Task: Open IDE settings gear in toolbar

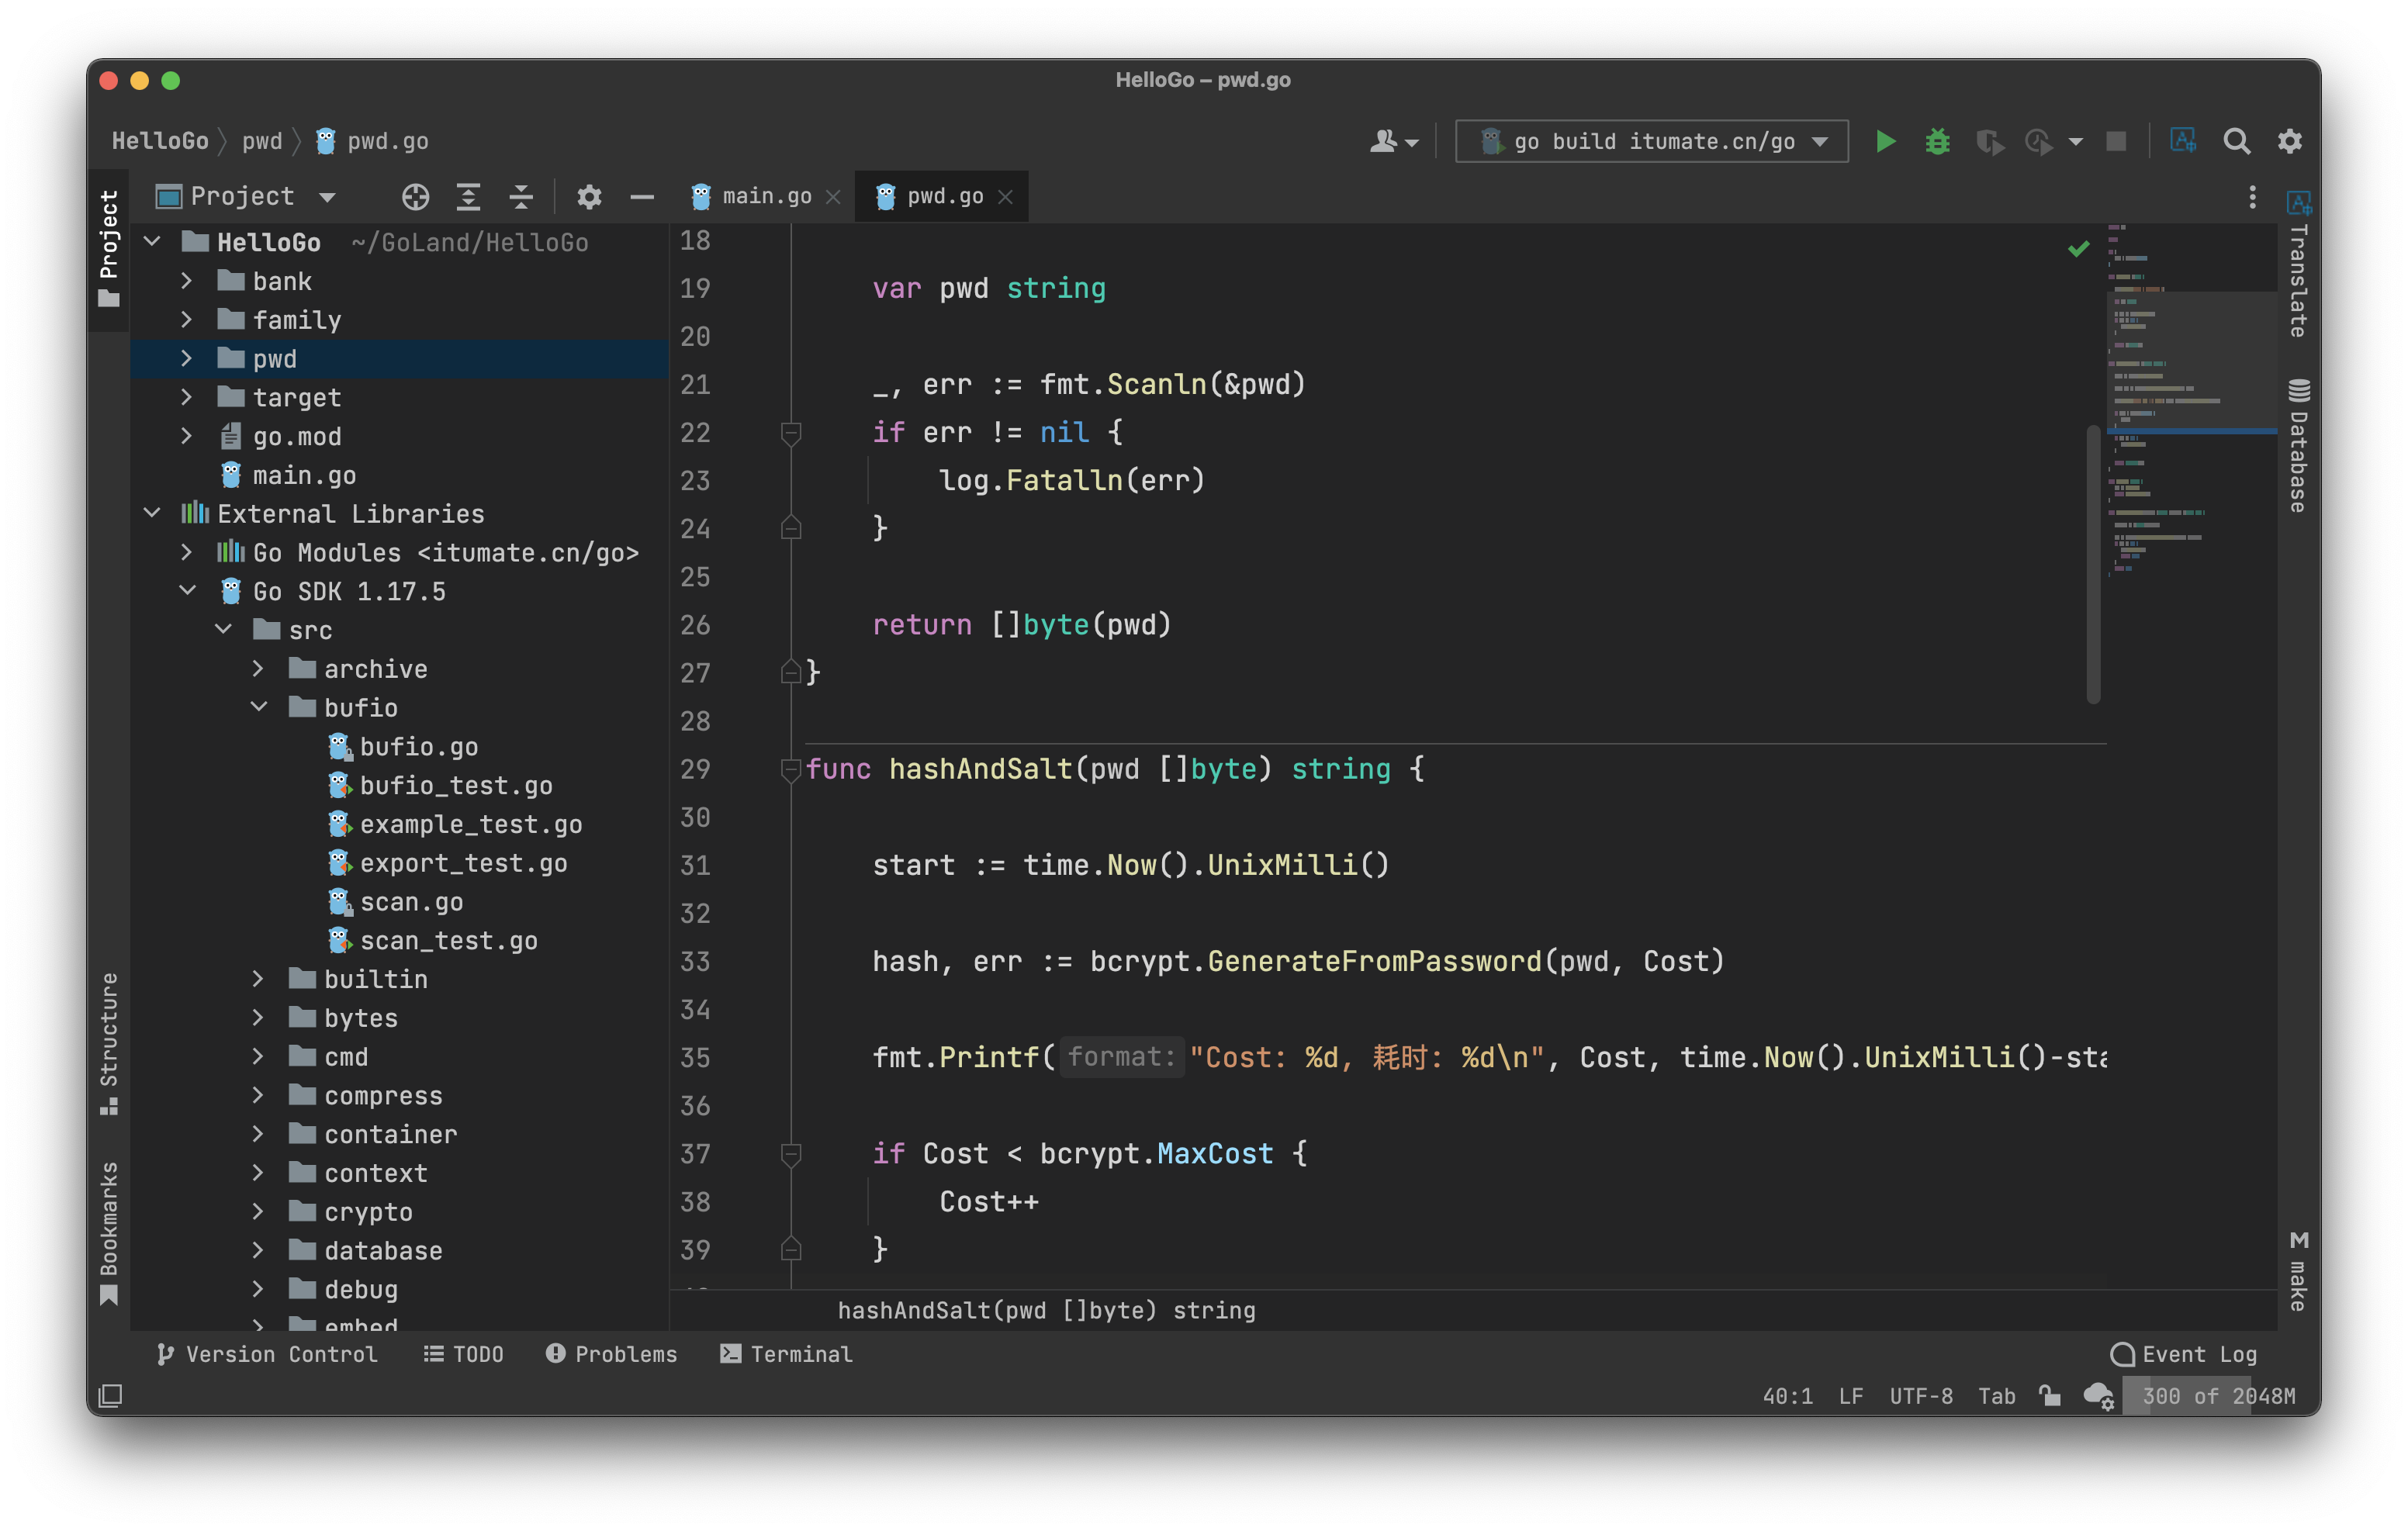Action: tap(2290, 141)
